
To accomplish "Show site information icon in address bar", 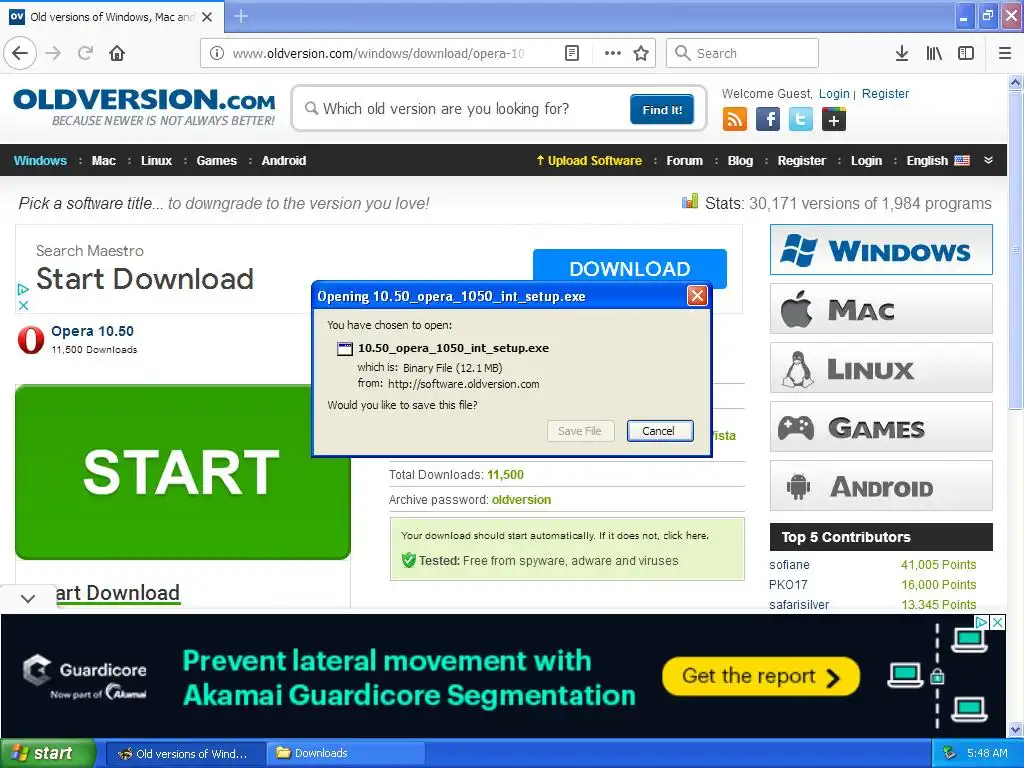I will click(217, 53).
